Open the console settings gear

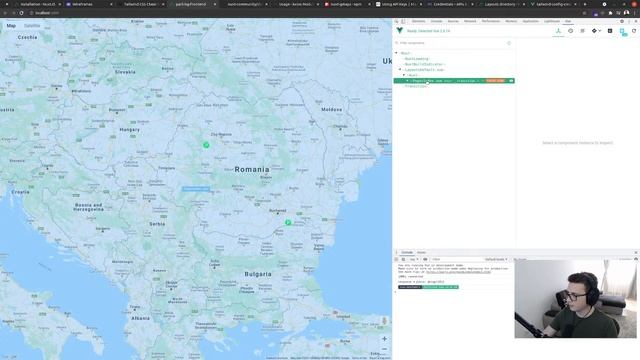[636, 259]
